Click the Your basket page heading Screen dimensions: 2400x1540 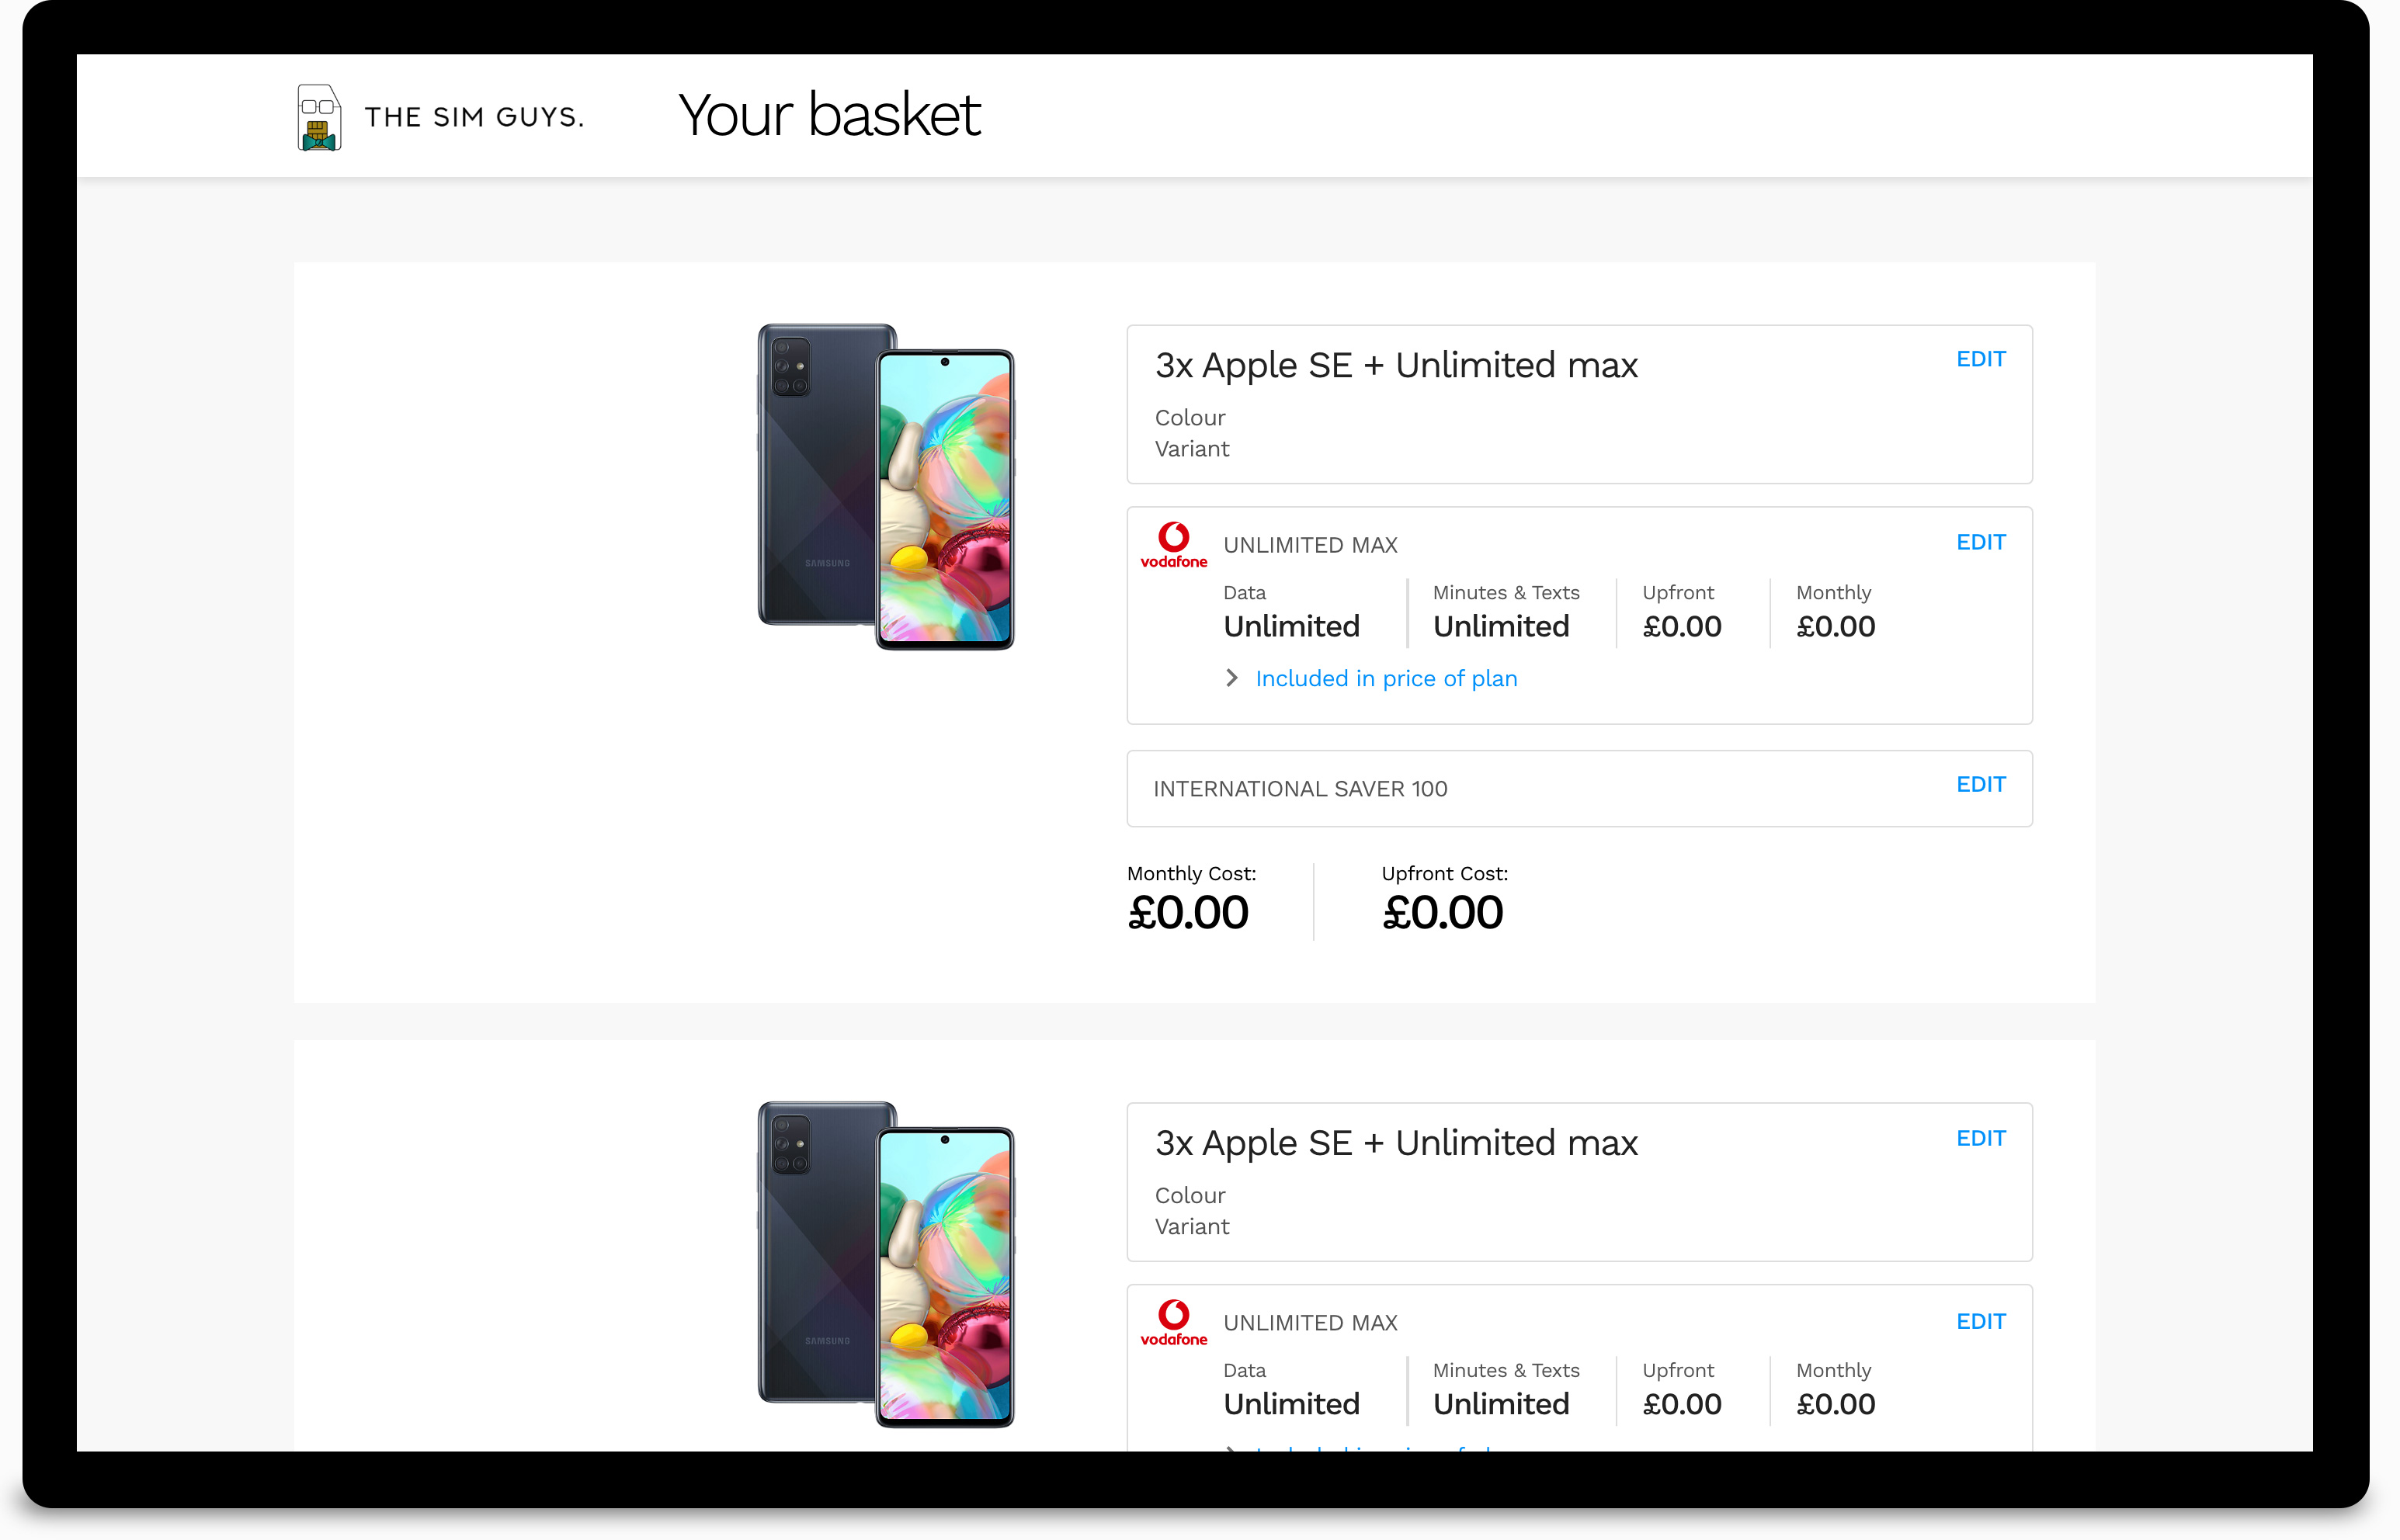click(x=829, y=115)
